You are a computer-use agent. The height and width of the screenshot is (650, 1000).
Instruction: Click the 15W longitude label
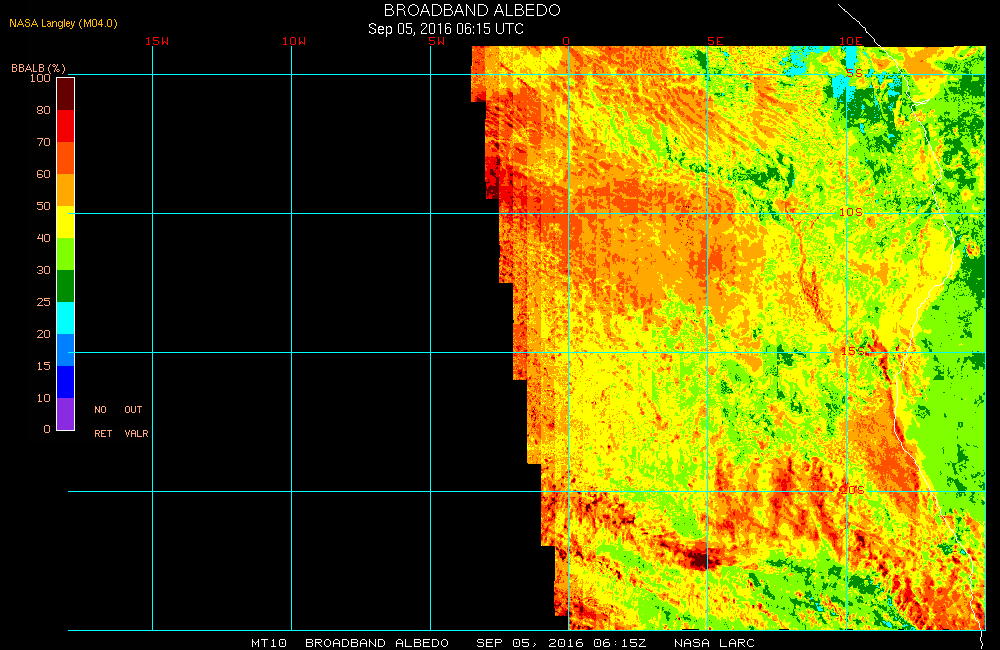click(157, 41)
